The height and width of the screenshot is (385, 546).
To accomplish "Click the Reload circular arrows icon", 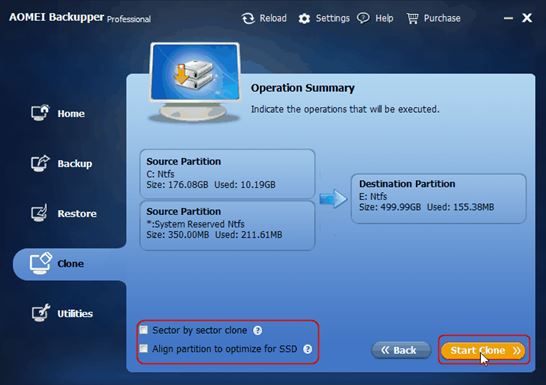I will pyautogui.click(x=248, y=18).
